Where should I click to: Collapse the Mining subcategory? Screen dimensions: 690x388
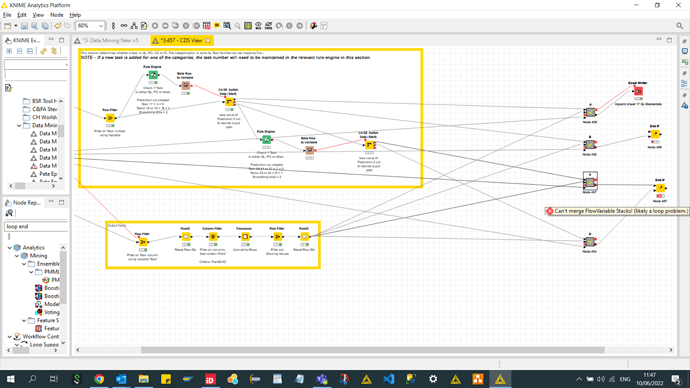17,256
